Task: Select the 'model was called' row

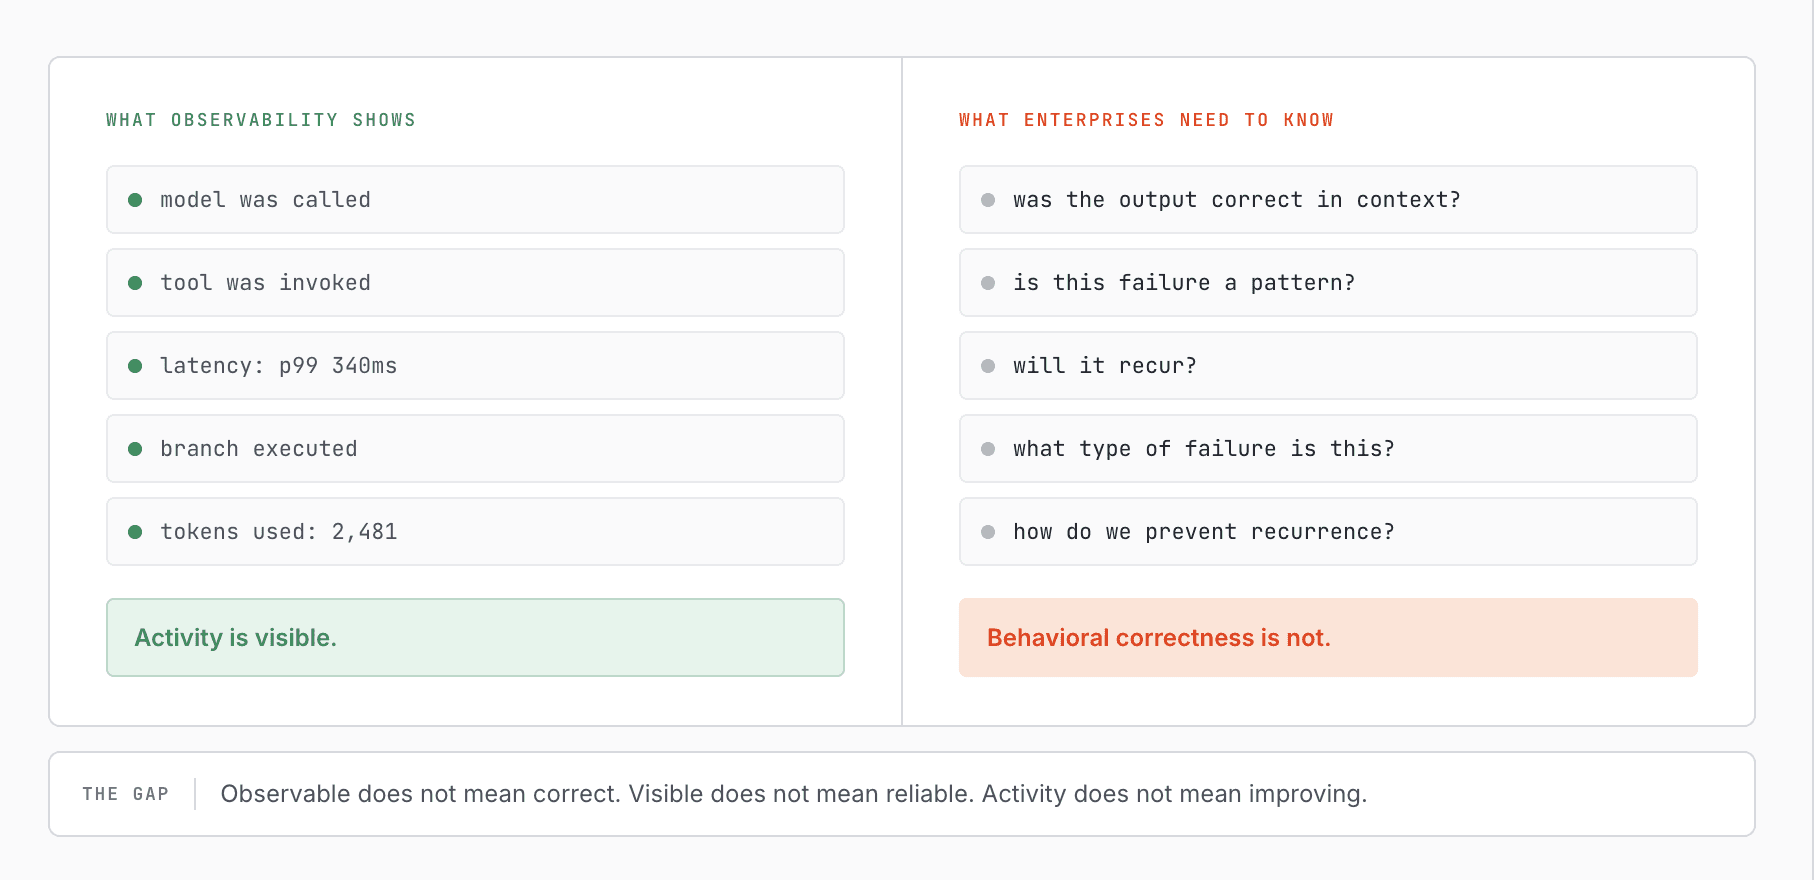Action: (475, 200)
